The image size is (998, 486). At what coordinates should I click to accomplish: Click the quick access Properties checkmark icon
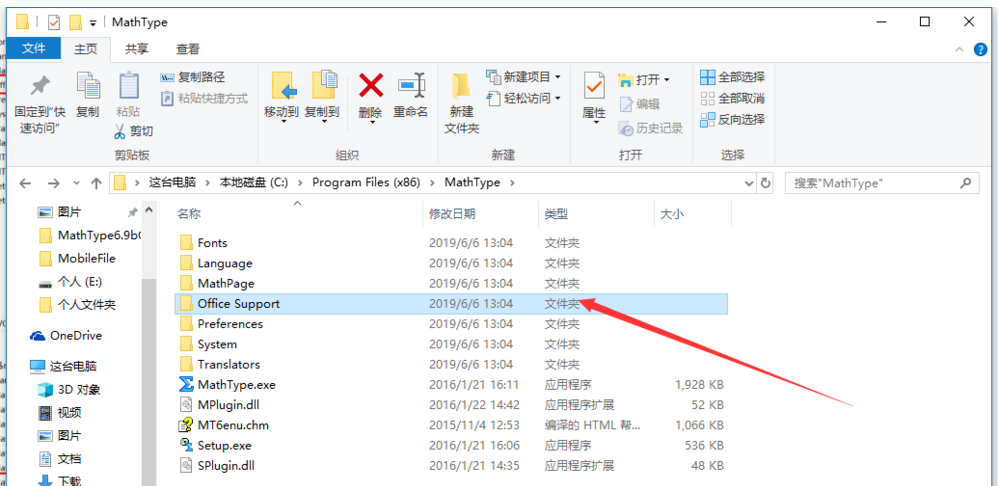coord(54,22)
